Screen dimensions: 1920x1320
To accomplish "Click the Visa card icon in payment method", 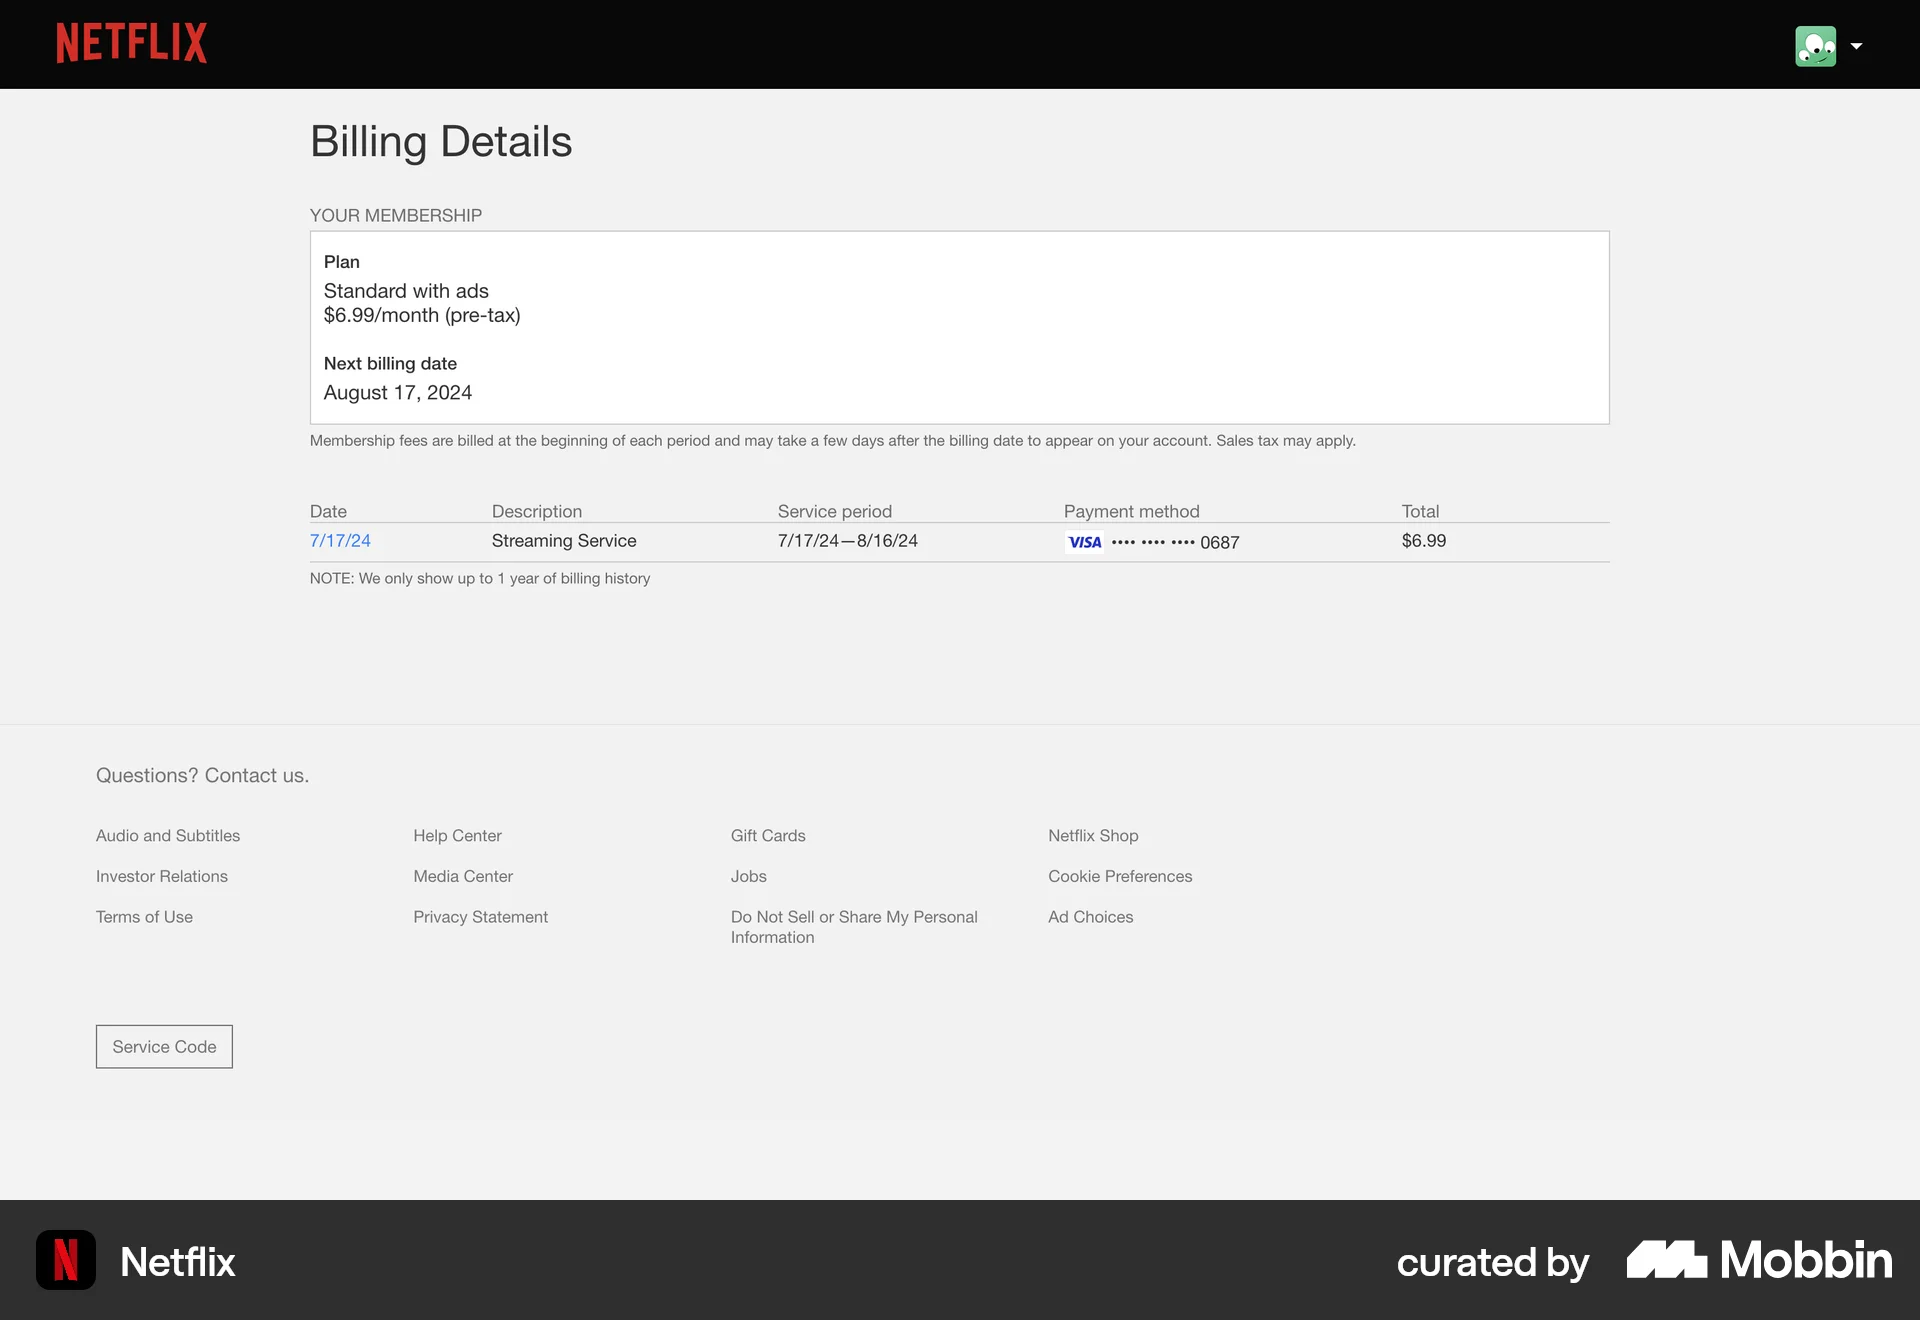I will (x=1084, y=542).
